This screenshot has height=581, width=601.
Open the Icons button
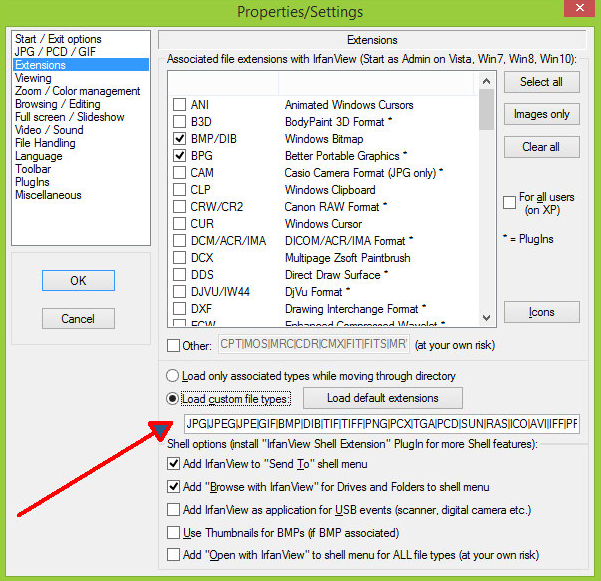click(542, 312)
